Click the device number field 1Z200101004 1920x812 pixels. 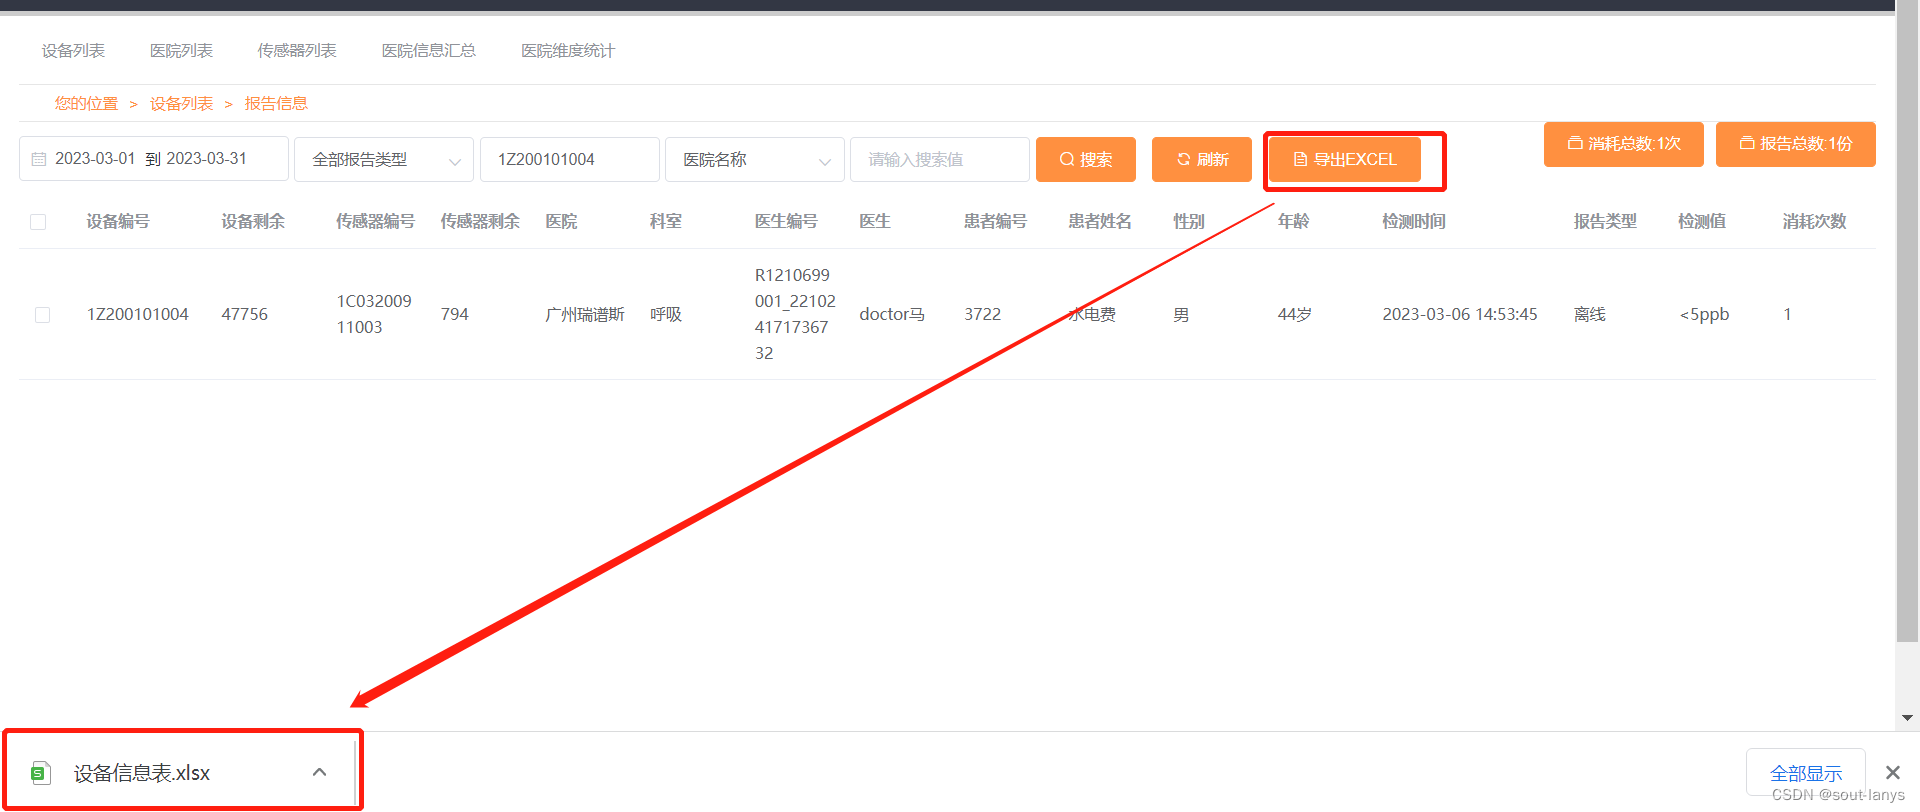570,160
